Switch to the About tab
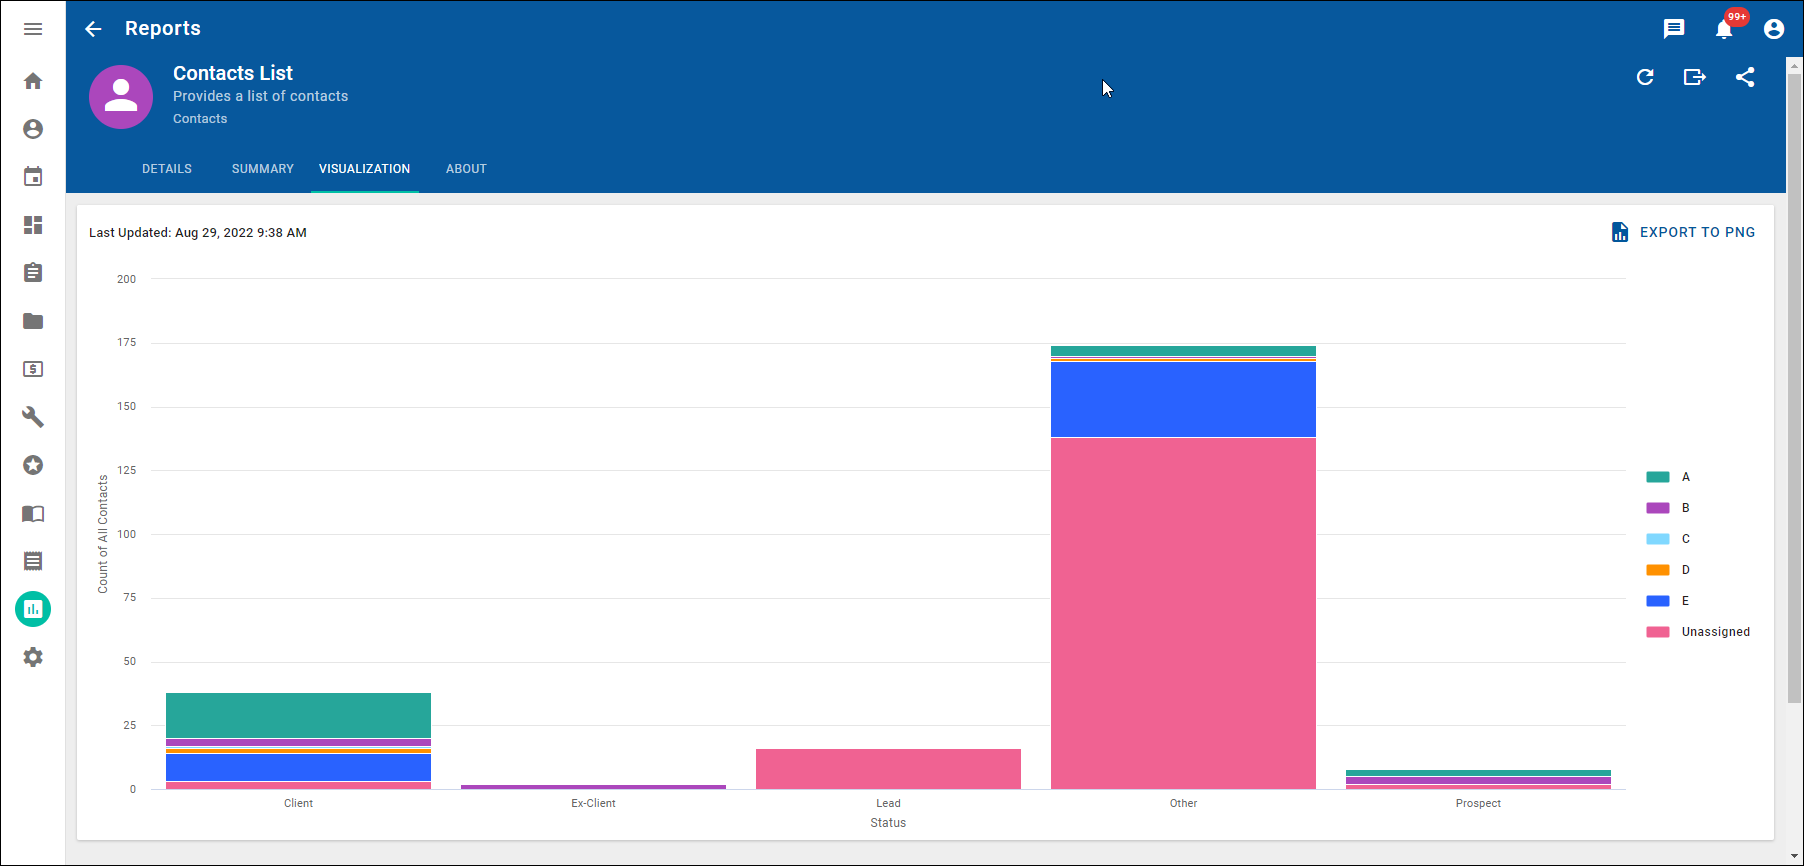 pos(466,169)
